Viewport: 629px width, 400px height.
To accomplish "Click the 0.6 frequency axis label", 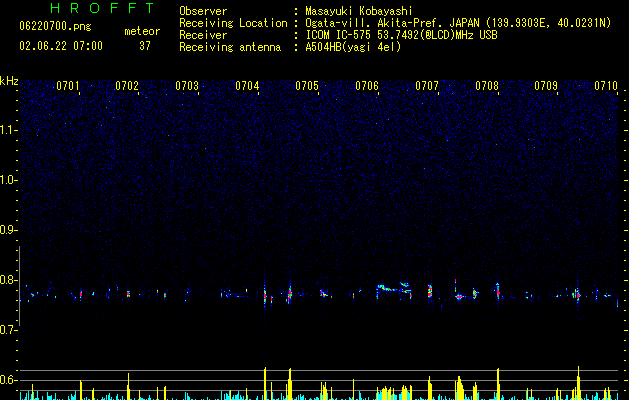I will tap(8, 380).
